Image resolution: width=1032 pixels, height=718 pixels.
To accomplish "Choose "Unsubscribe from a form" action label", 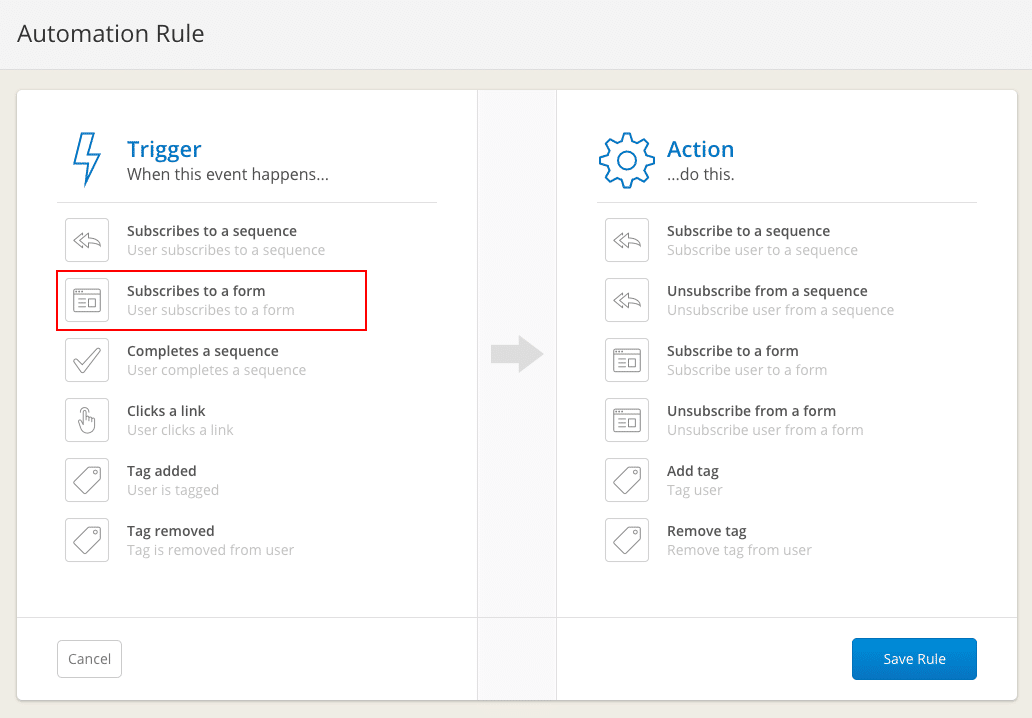I will [x=752, y=411].
